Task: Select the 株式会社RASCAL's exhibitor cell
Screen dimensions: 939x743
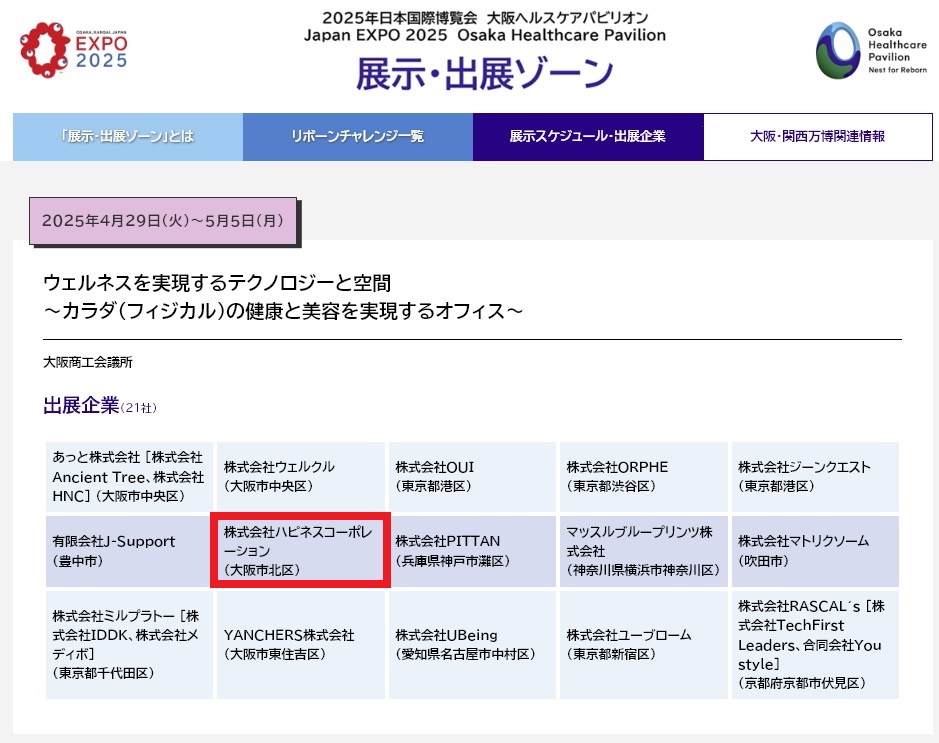Action: tap(815, 645)
